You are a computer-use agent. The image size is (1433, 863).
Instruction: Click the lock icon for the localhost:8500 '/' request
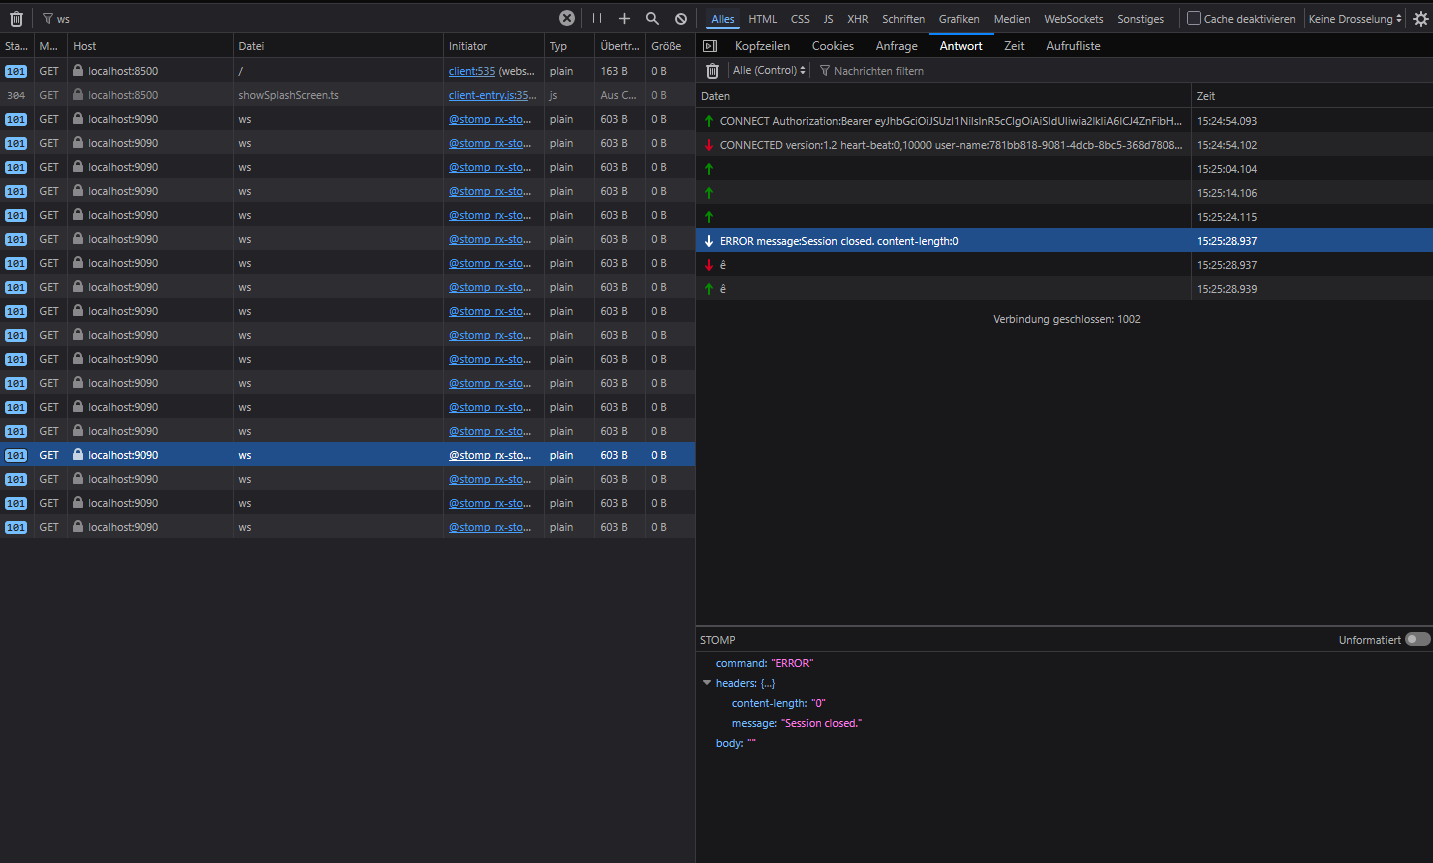pyautogui.click(x=78, y=71)
